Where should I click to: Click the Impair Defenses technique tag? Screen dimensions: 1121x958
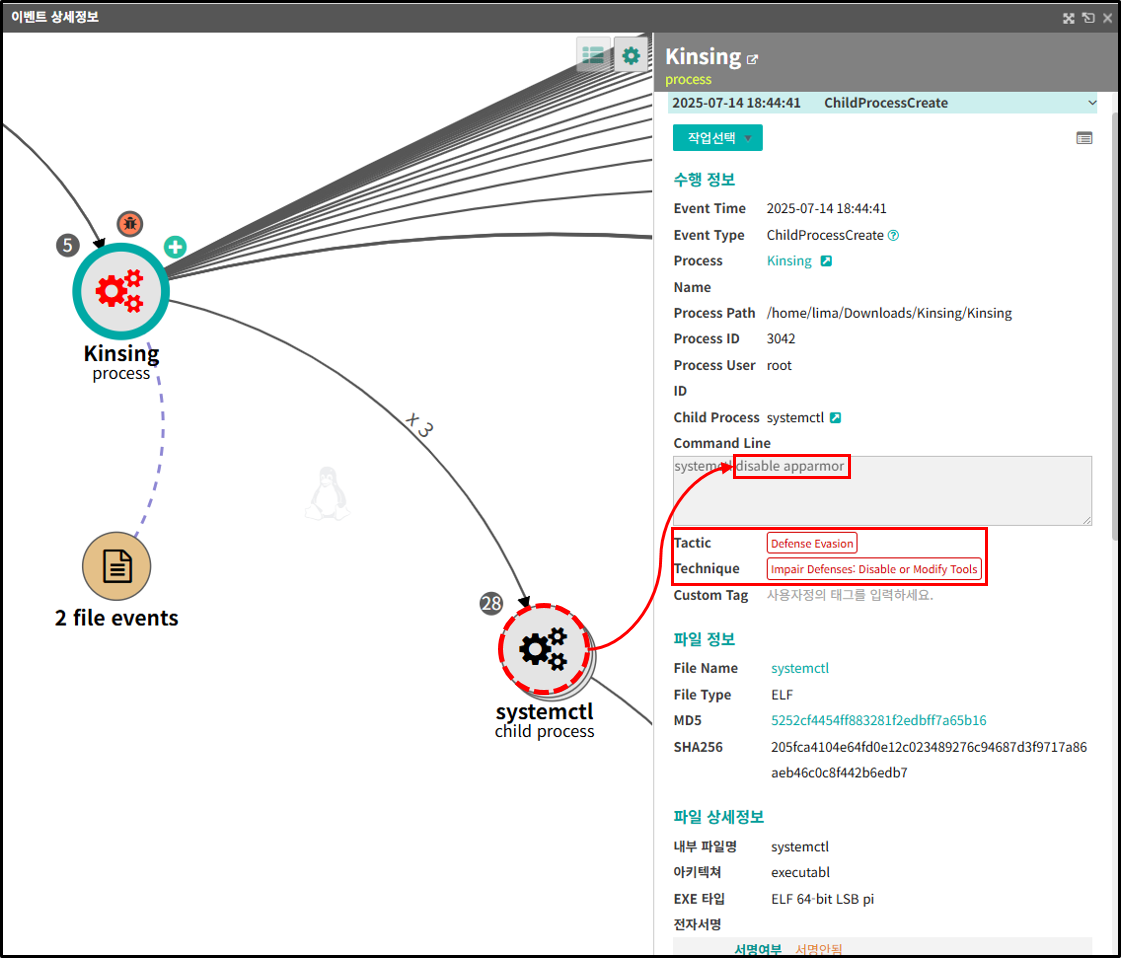(874, 569)
